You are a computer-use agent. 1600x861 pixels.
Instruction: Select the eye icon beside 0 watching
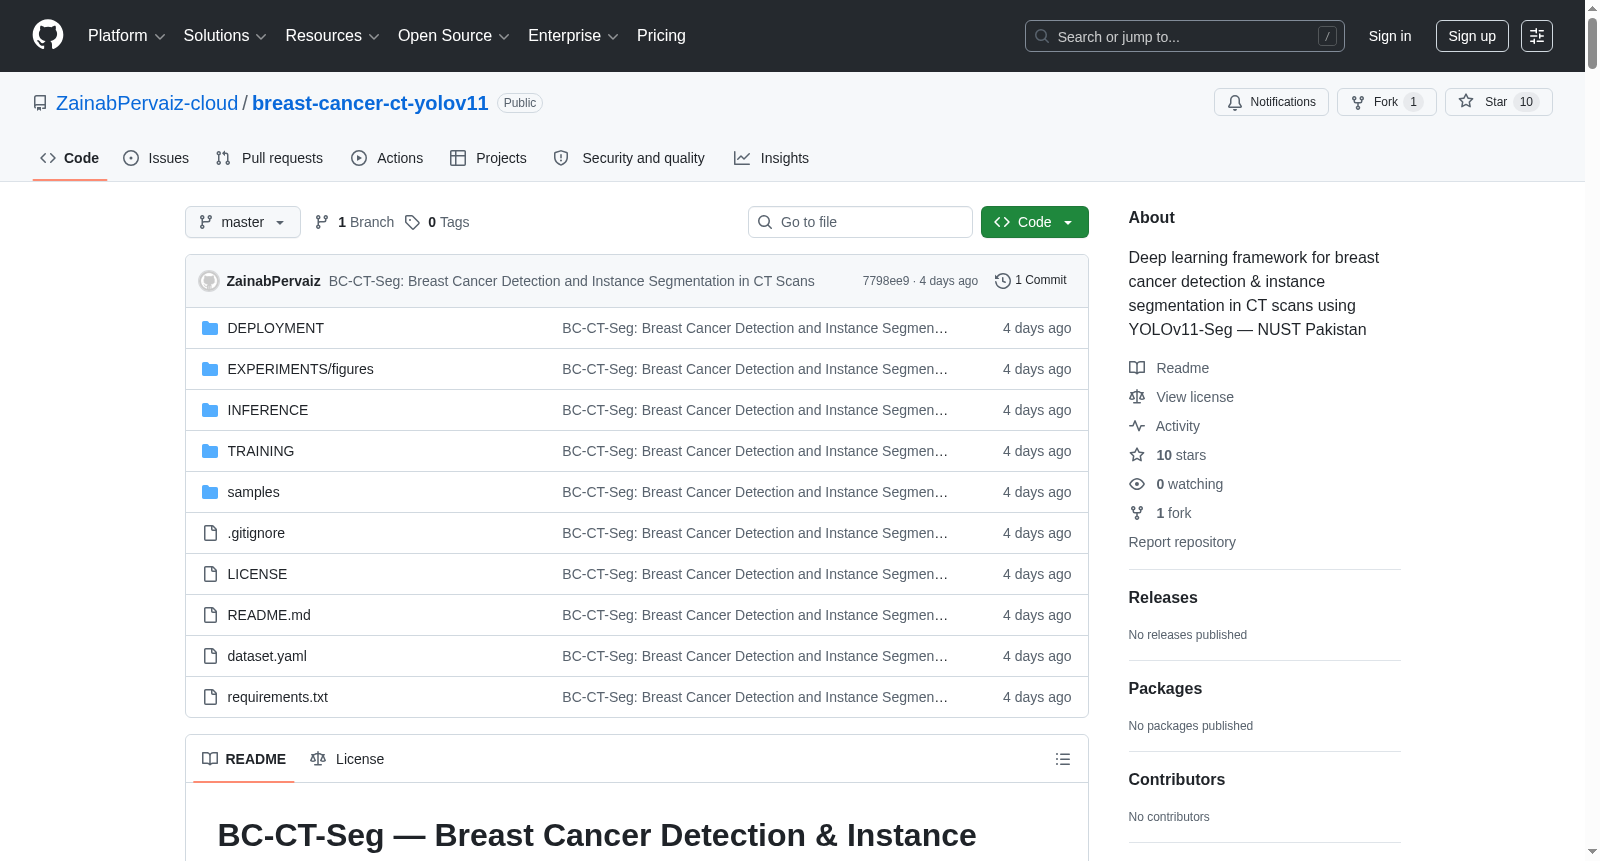click(1137, 484)
